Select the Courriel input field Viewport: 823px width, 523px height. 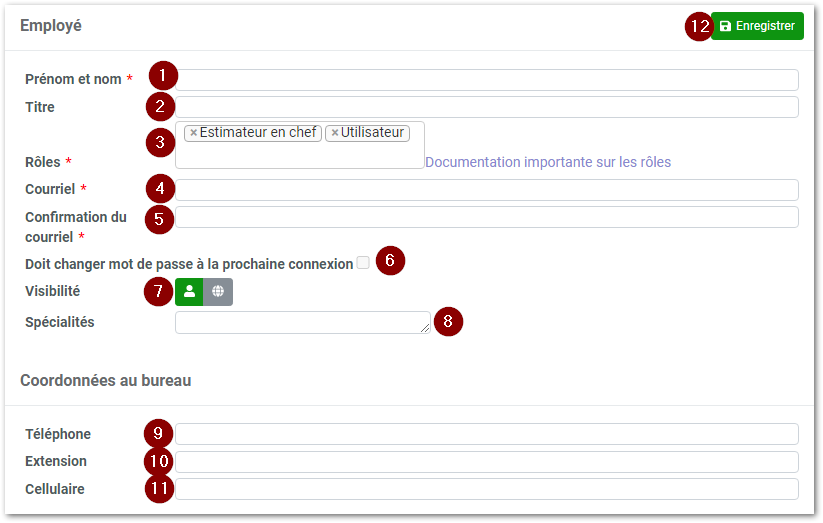[486, 190]
